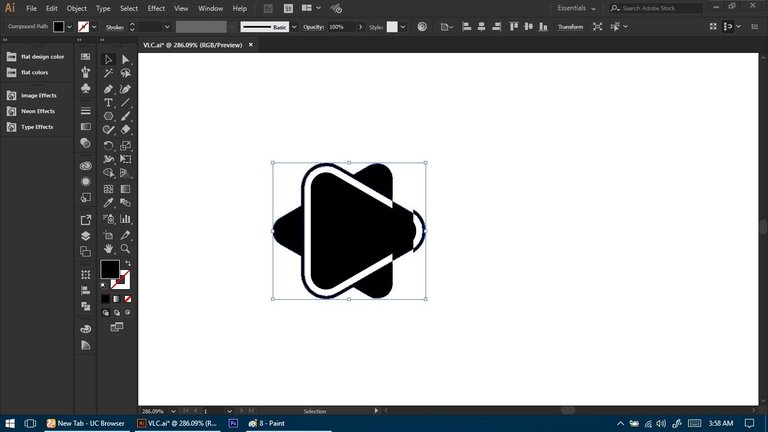Open the File menu
Image resolution: width=768 pixels, height=432 pixels.
click(31, 8)
